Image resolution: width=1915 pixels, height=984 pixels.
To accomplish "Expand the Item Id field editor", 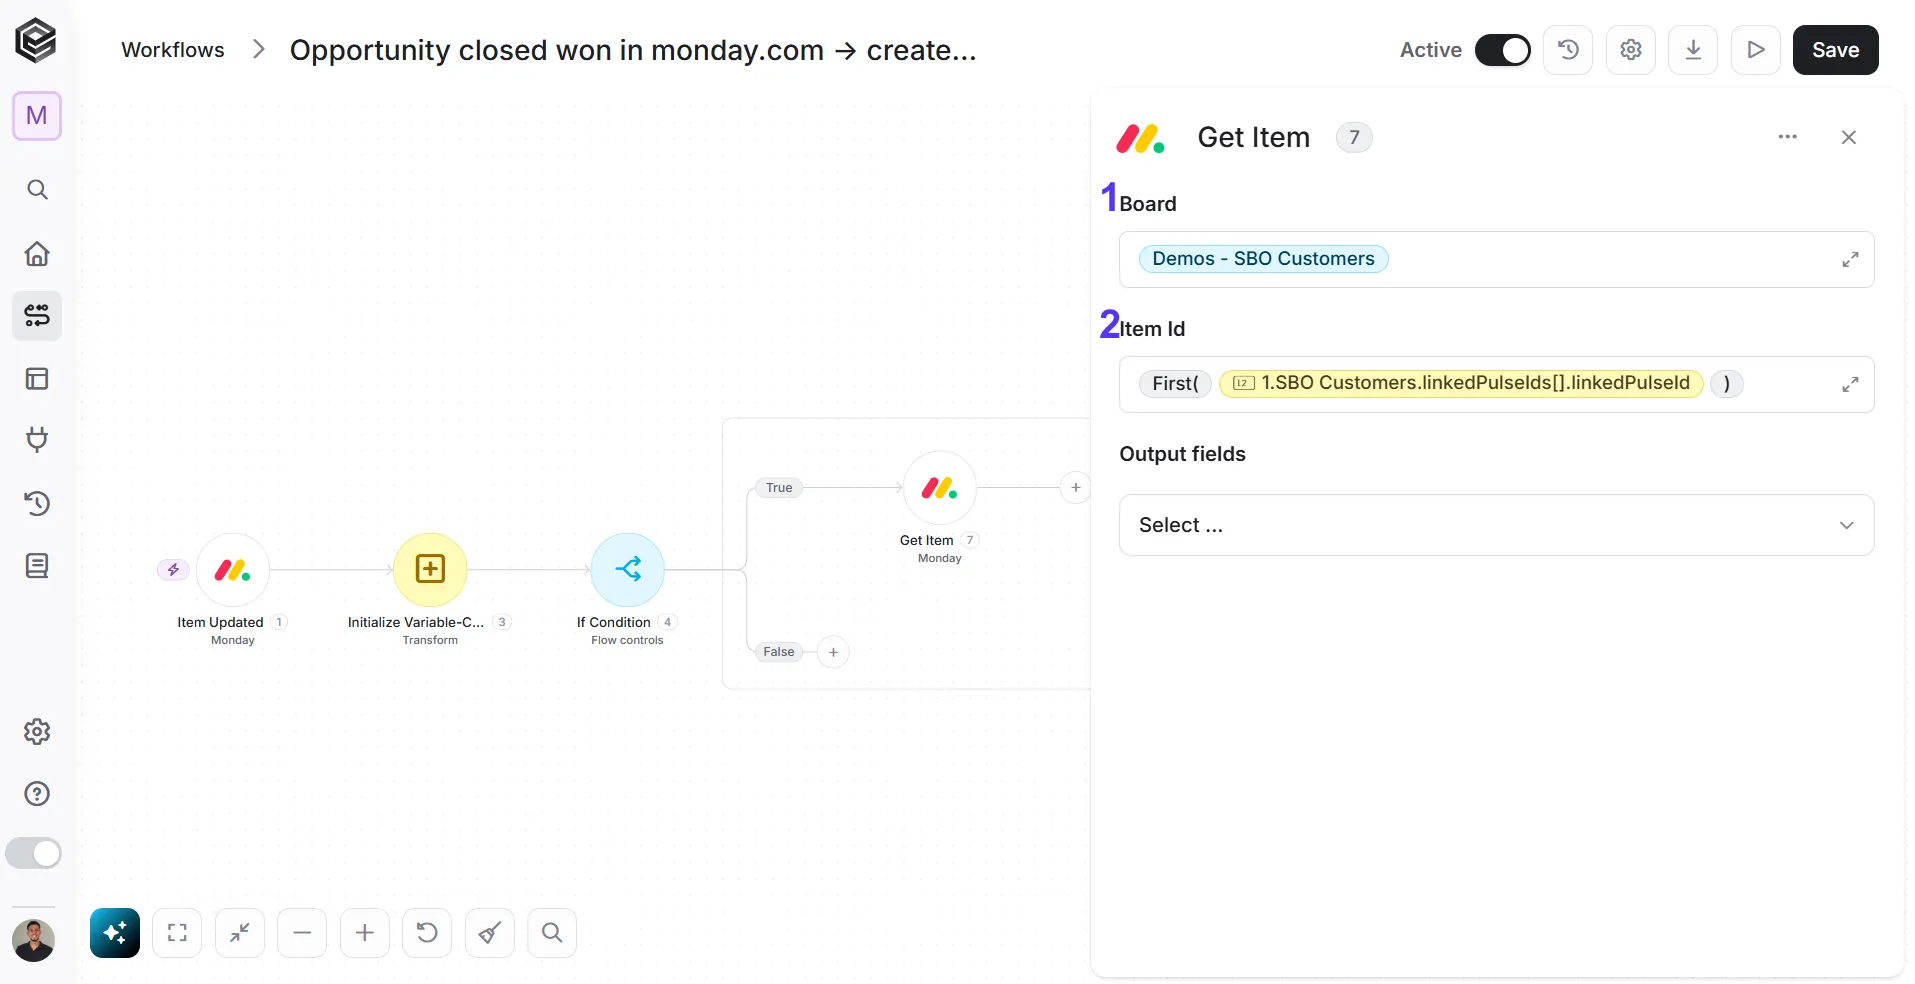I will click(x=1850, y=384).
